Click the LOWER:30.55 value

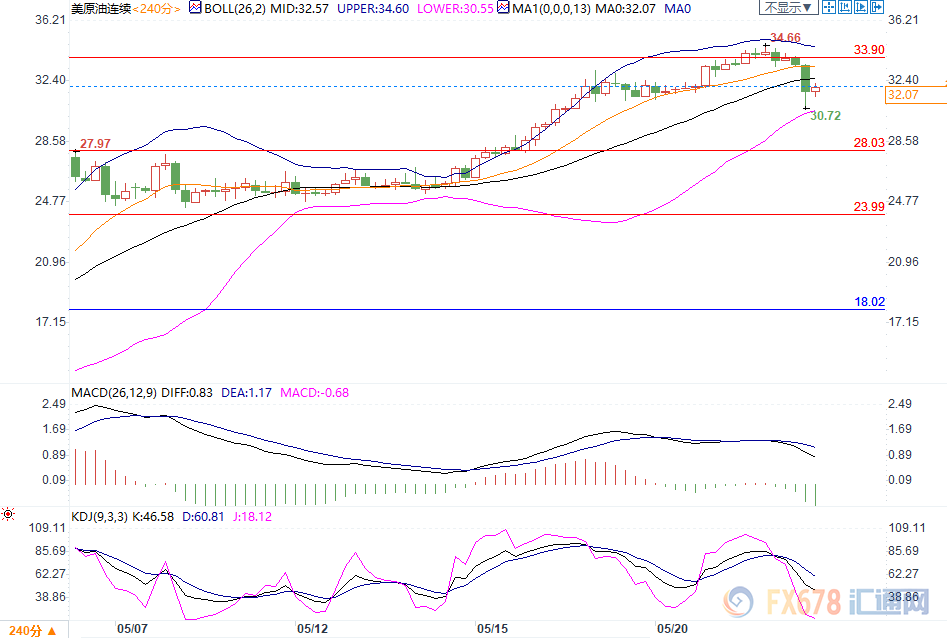(455, 8)
